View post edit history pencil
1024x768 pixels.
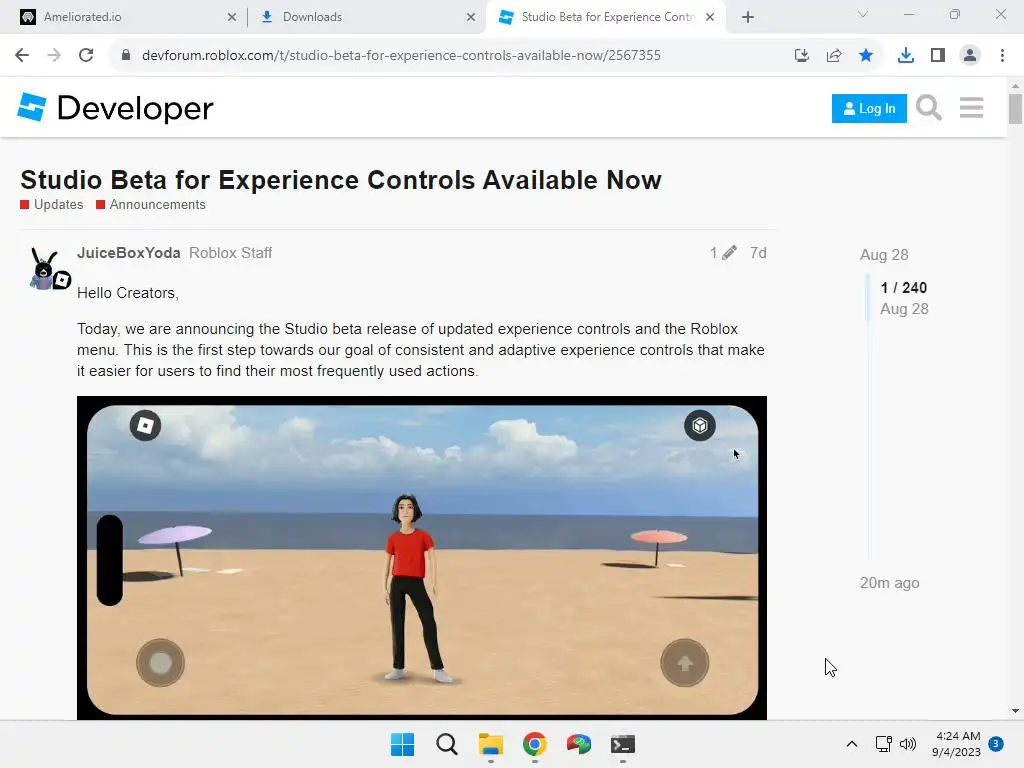(724, 253)
